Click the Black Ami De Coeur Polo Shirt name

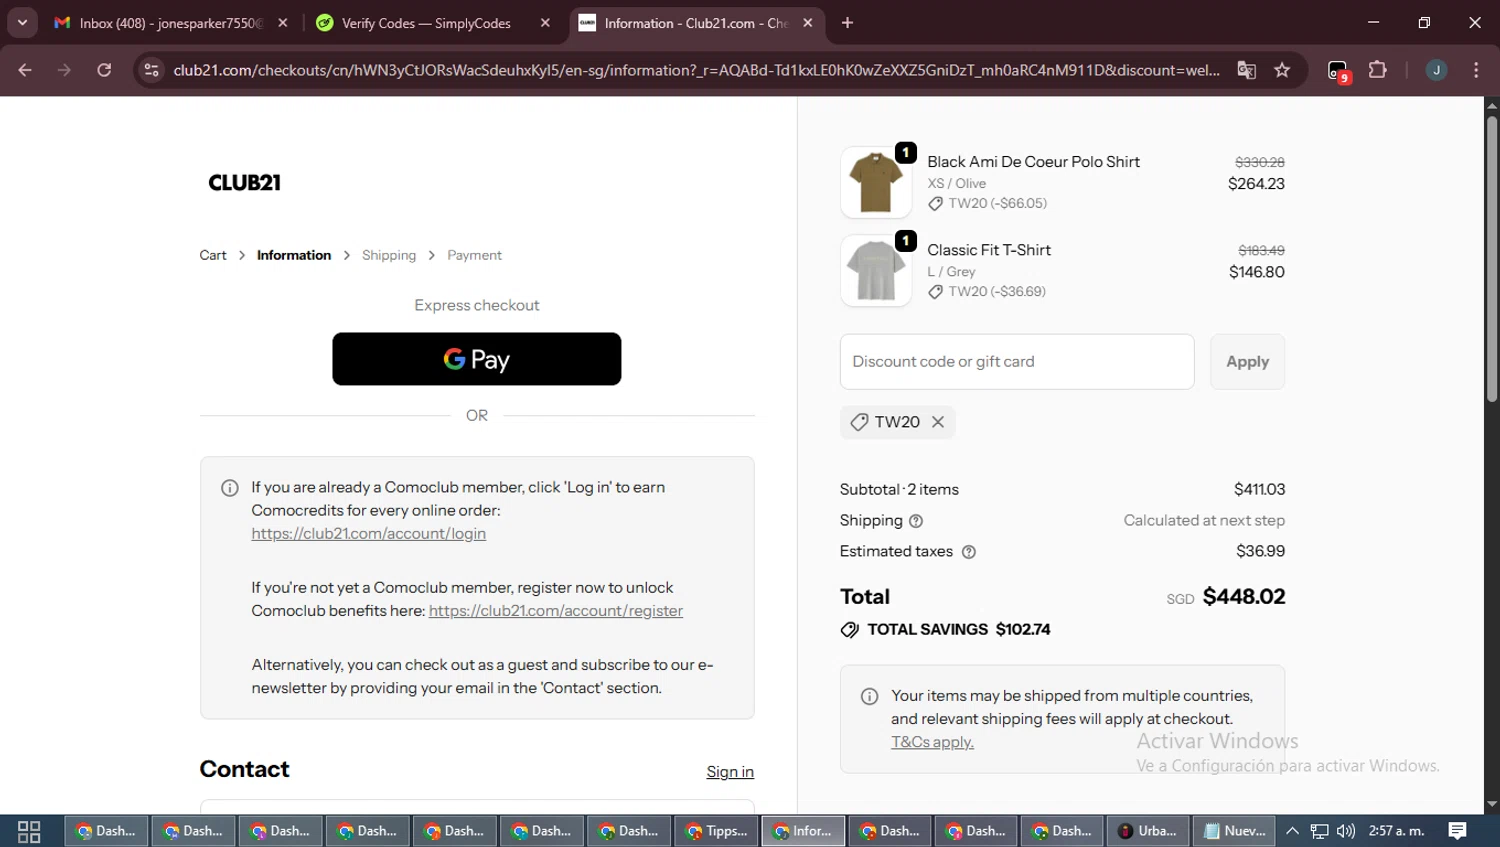1033,162
